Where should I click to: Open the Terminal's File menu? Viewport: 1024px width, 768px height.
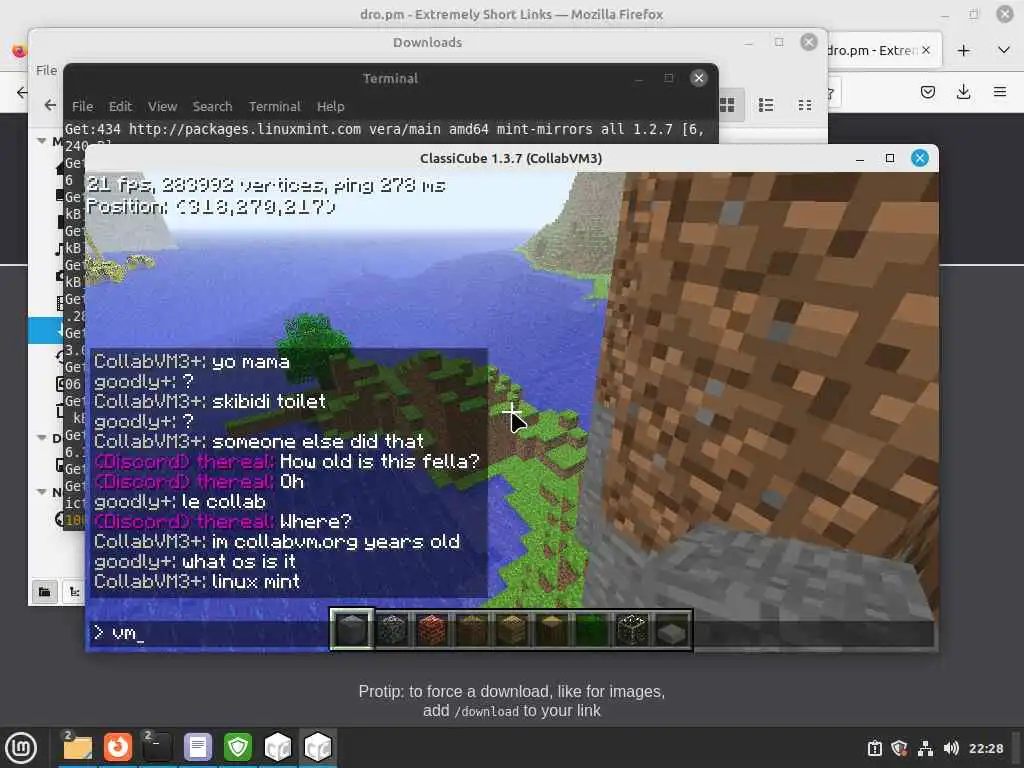(x=82, y=106)
